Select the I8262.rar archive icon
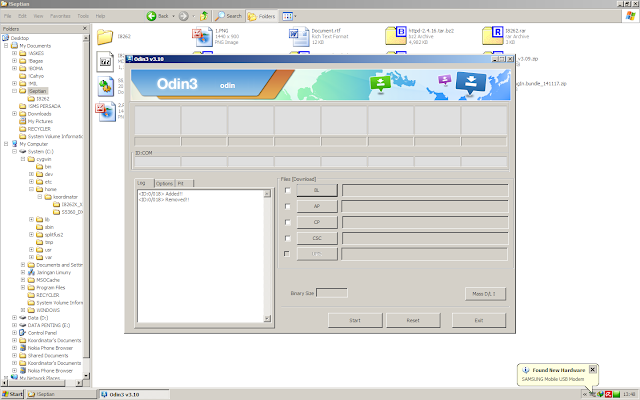 pyautogui.click(x=493, y=36)
